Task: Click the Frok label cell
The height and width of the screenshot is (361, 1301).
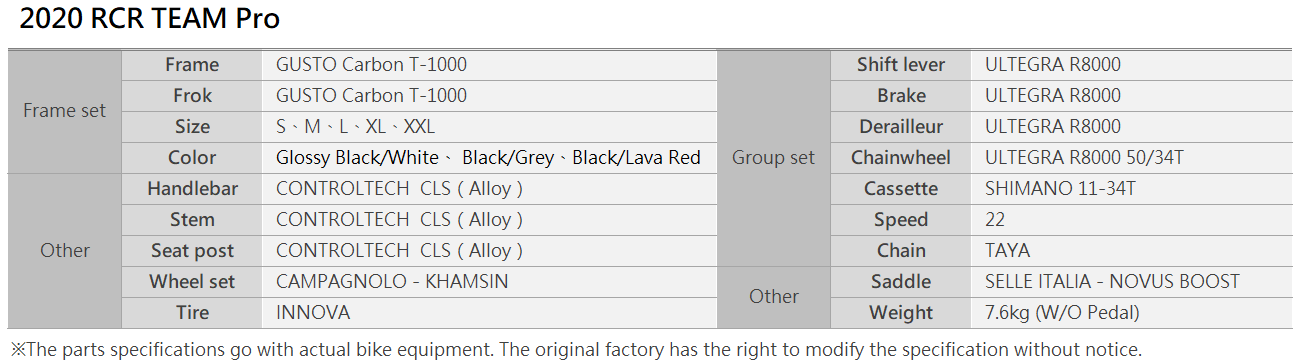Action: click(x=192, y=96)
